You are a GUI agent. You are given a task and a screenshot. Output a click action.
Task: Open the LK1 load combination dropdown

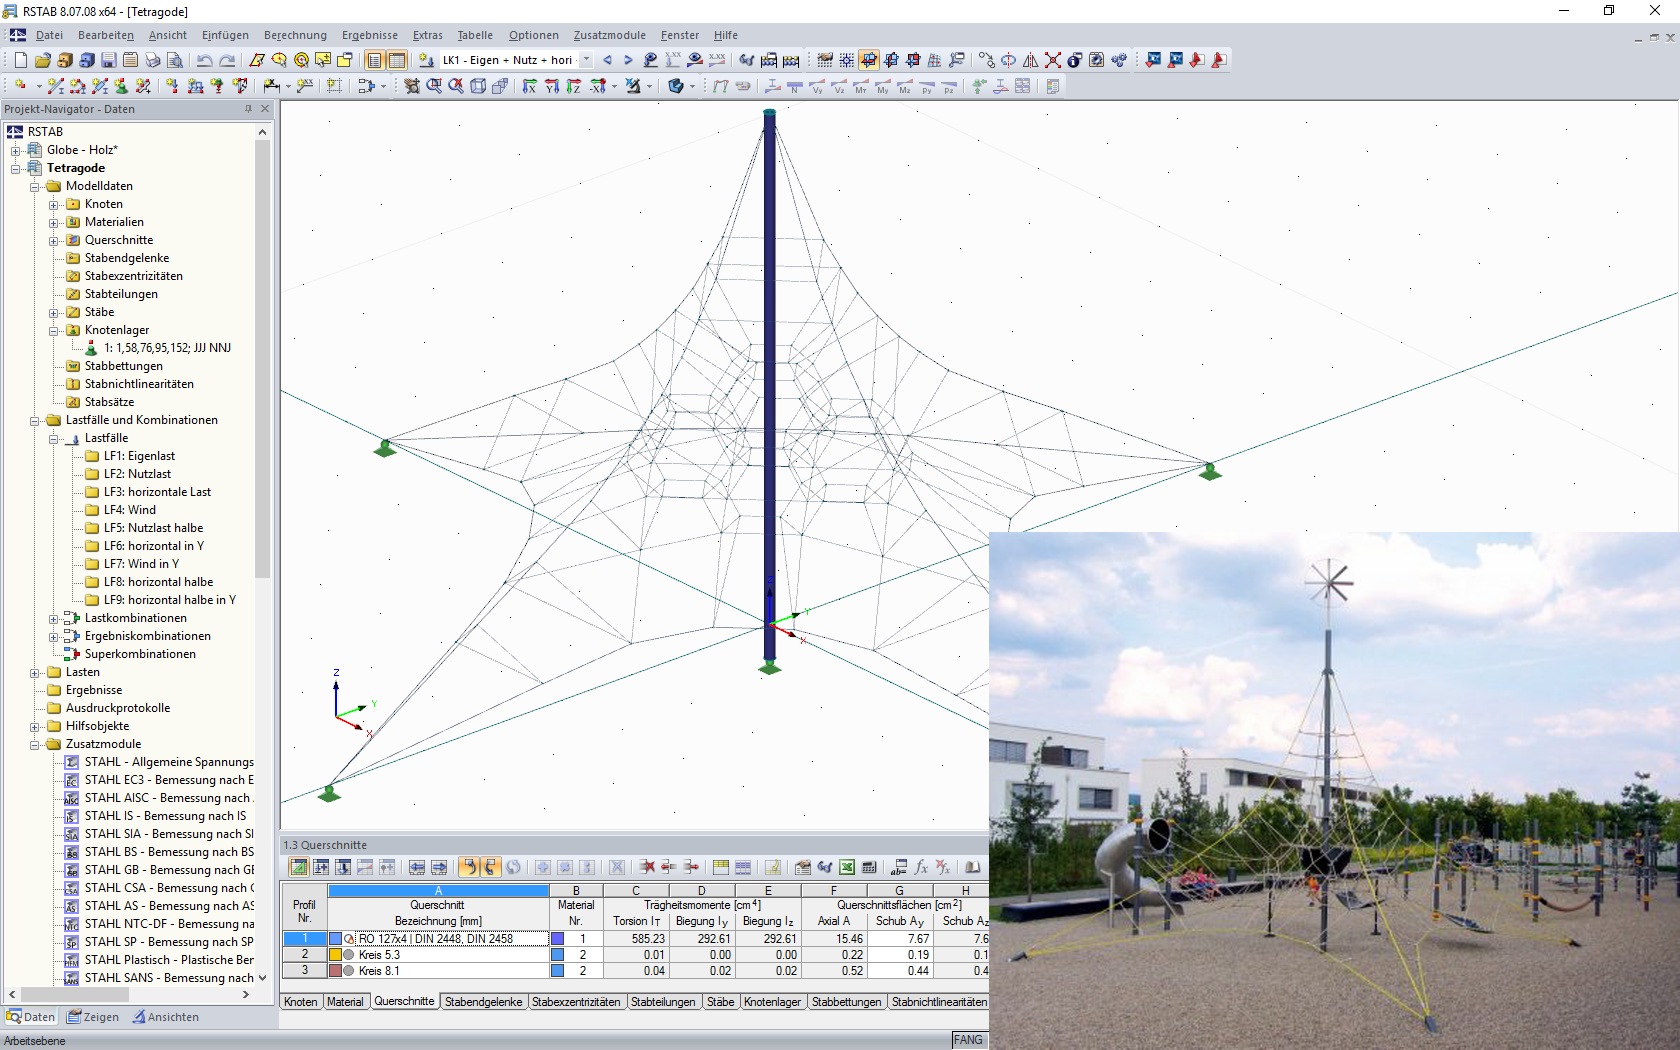[586, 60]
